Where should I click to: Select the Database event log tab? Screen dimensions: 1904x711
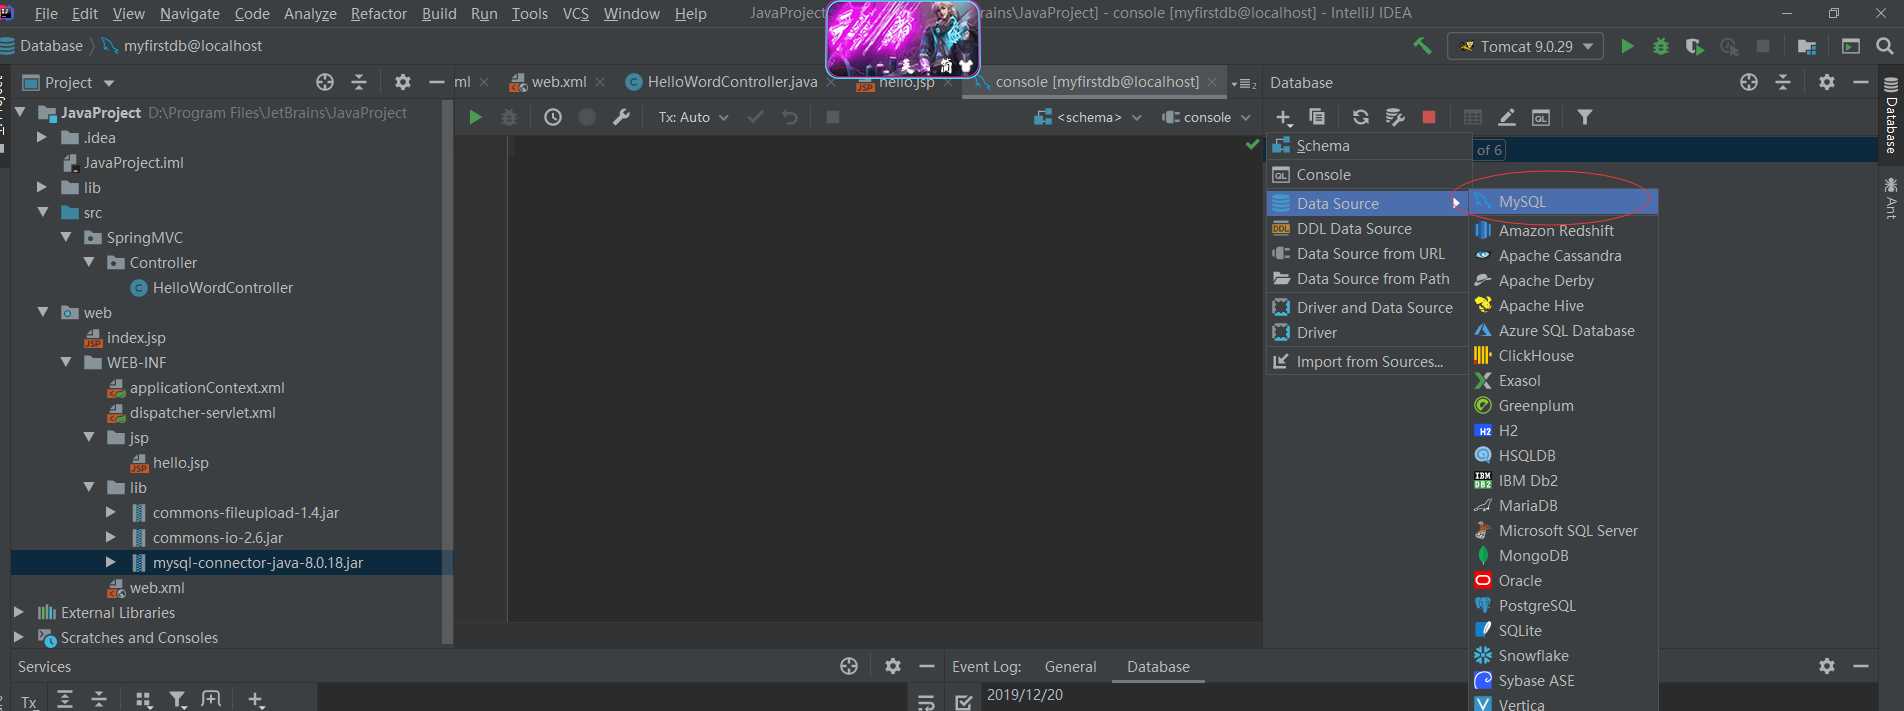pos(1158,666)
